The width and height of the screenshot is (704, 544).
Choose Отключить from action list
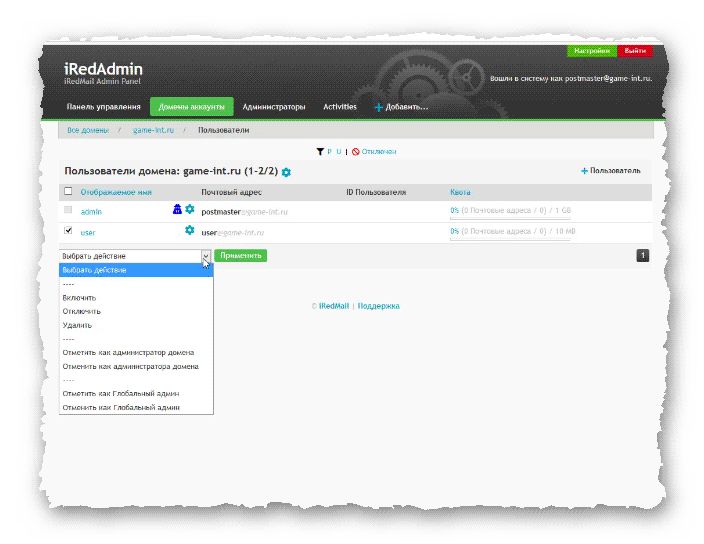tap(81, 311)
